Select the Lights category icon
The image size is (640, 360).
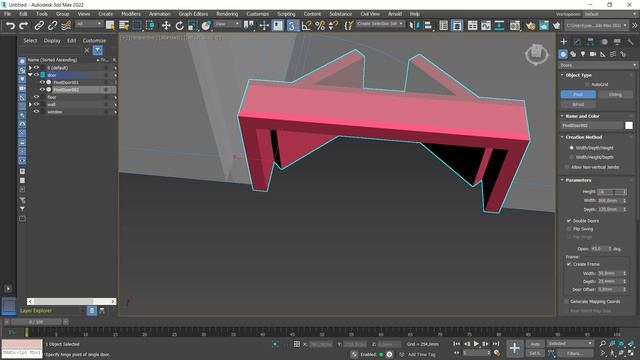(583, 54)
